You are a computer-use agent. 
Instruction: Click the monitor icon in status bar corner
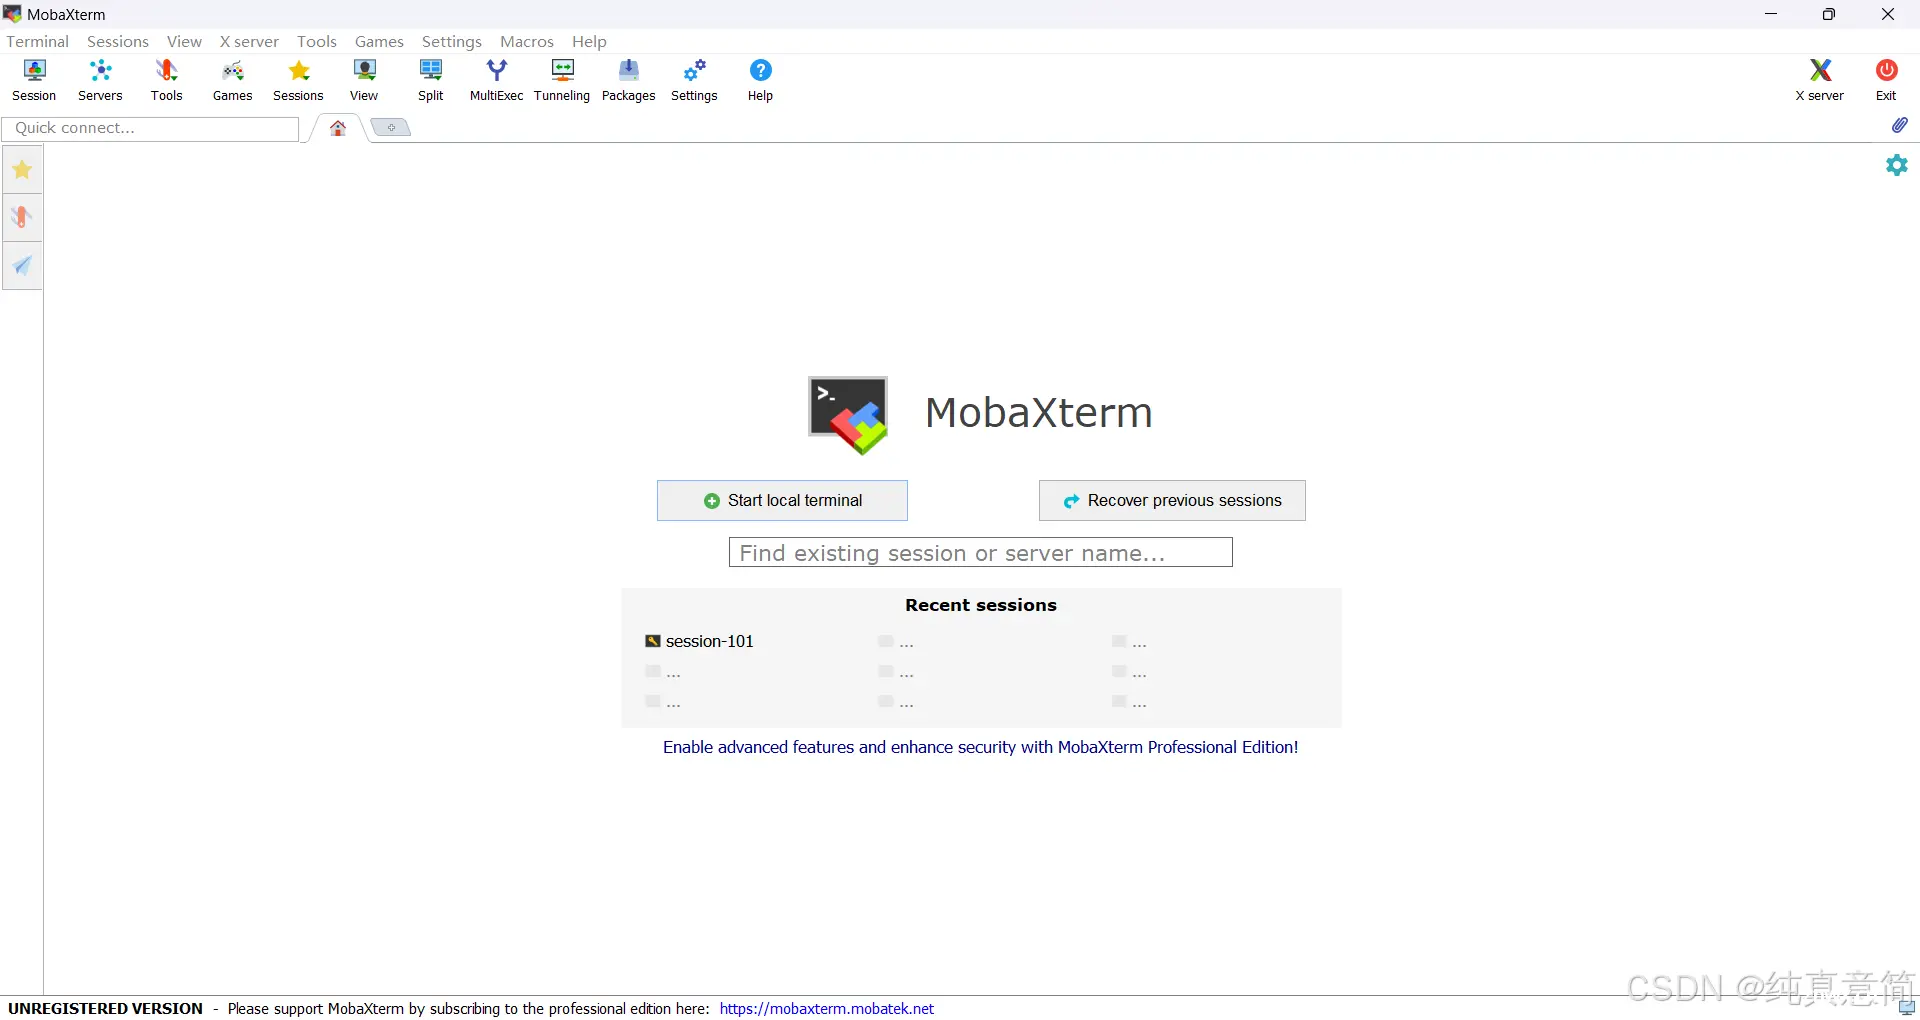click(1906, 1008)
